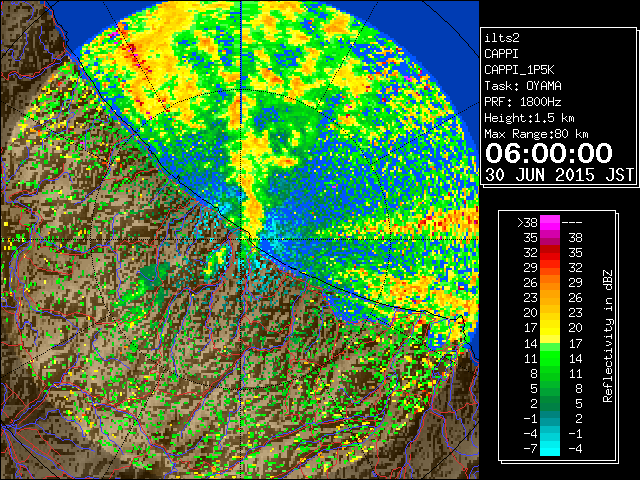
Task: Pick the cyan band at legend bottom
Action: coord(550,448)
